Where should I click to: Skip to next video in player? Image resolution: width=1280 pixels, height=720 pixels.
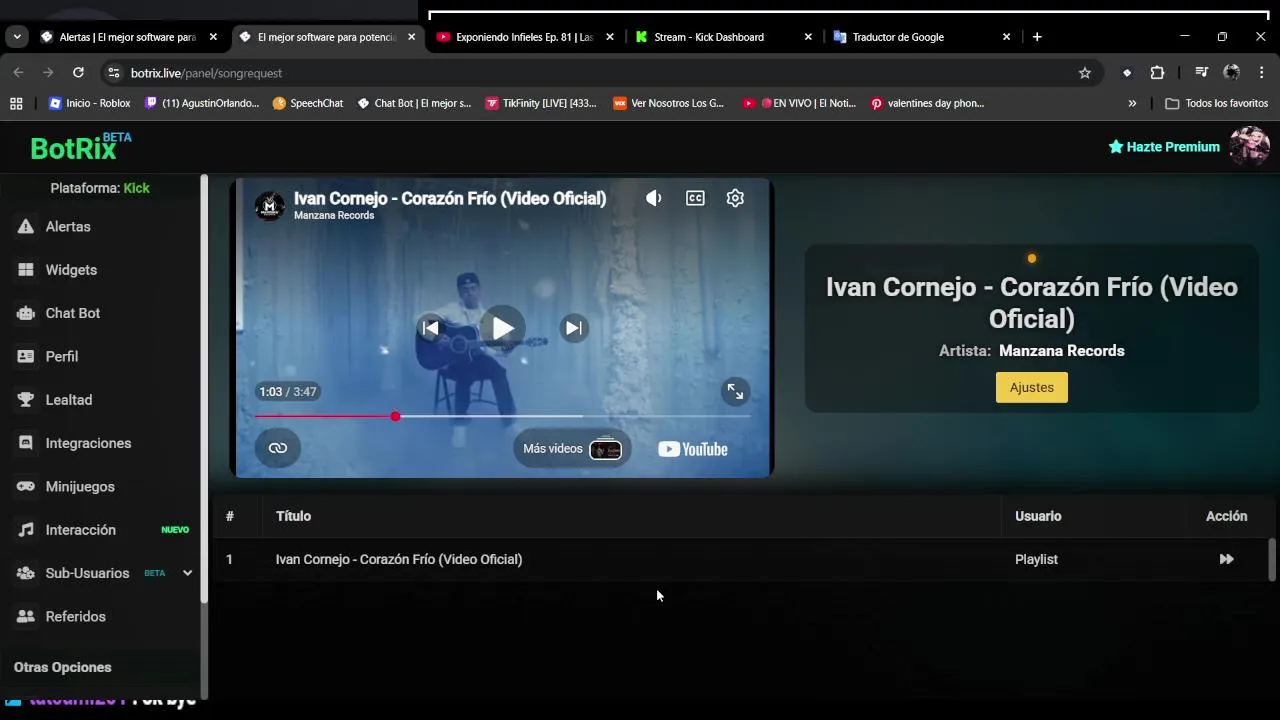click(x=574, y=328)
